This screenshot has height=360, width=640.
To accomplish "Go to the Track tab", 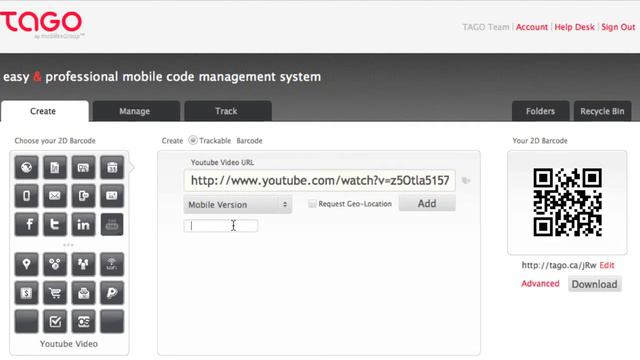I will (x=228, y=111).
